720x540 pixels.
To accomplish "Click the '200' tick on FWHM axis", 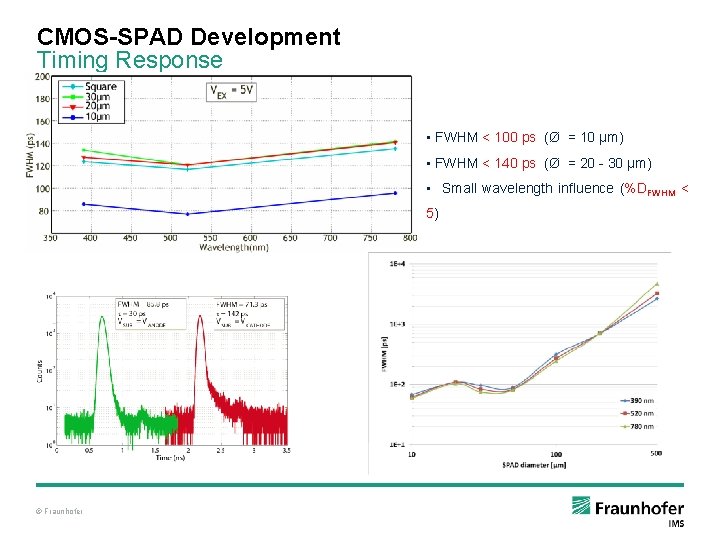I will point(42,77).
